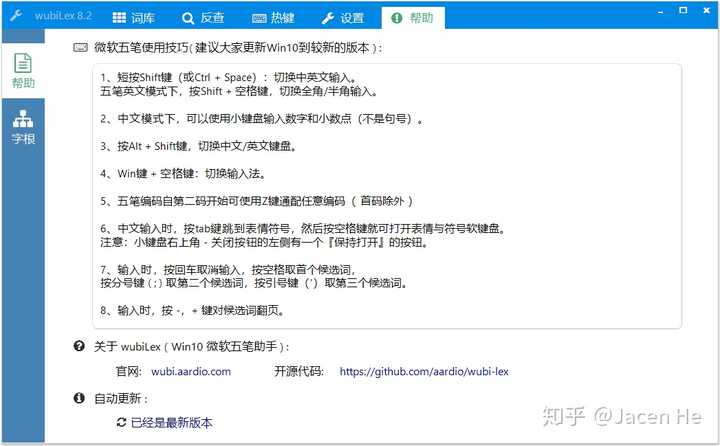Switch to the 反查 tab
Viewport: 720px width, 446px height.
(203, 18)
